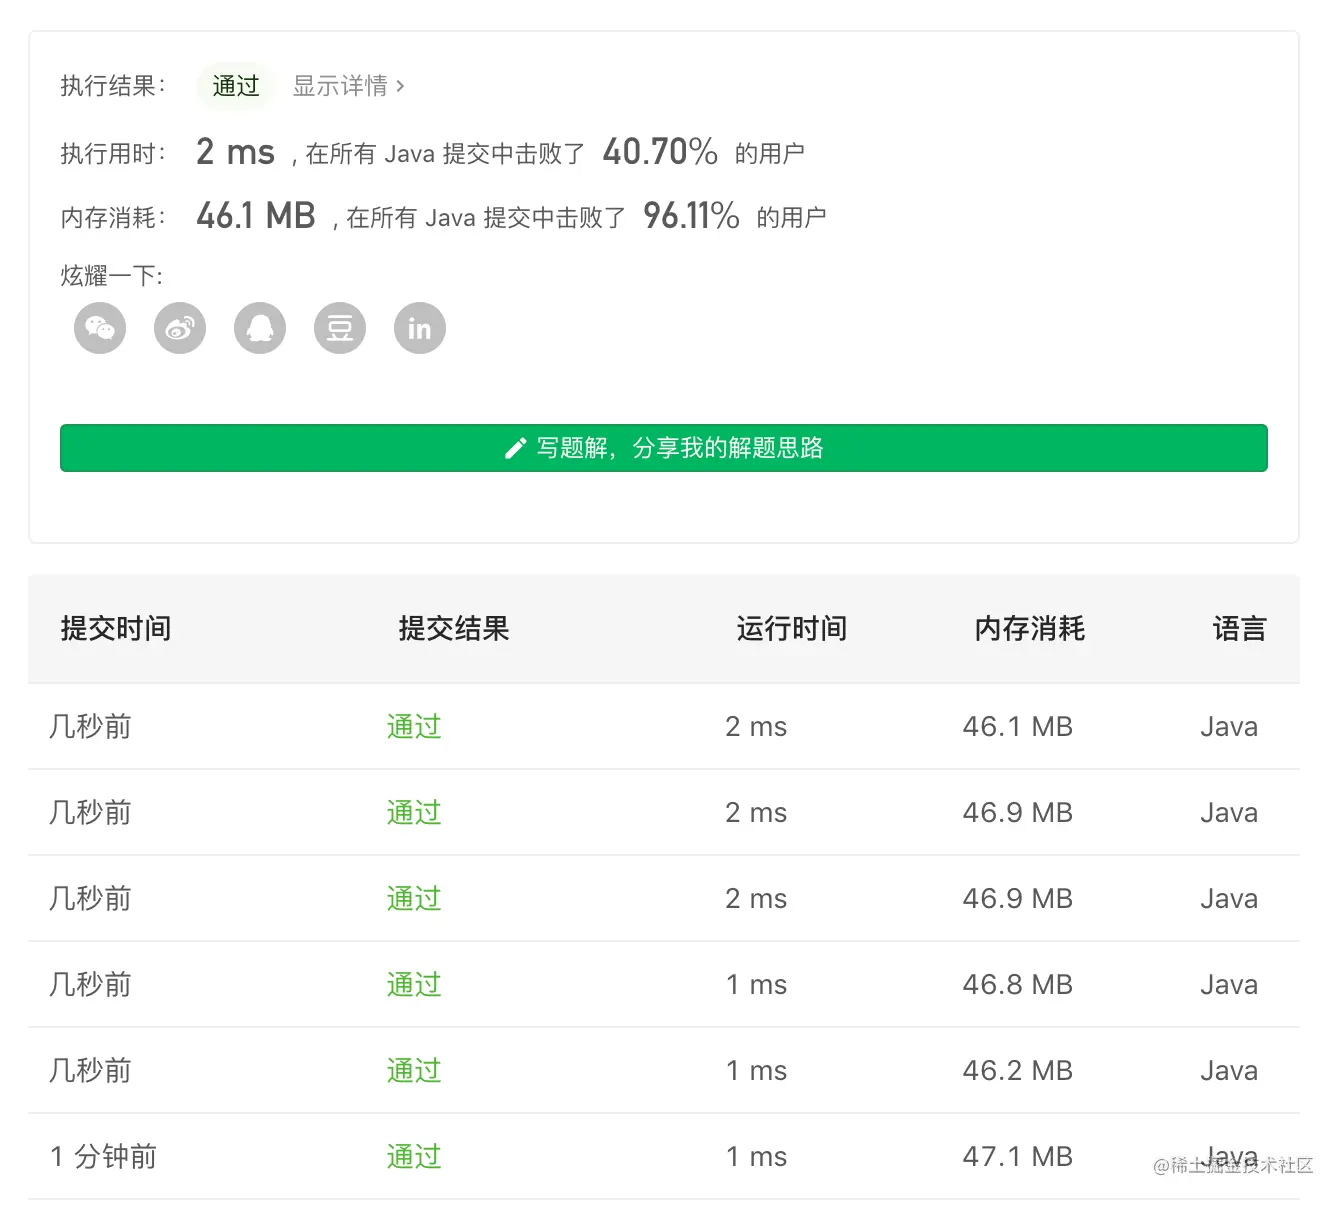Open 通过 submission from 1 分钟前
This screenshot has height=1206, width=1344.
click(x=414, y=1157)
